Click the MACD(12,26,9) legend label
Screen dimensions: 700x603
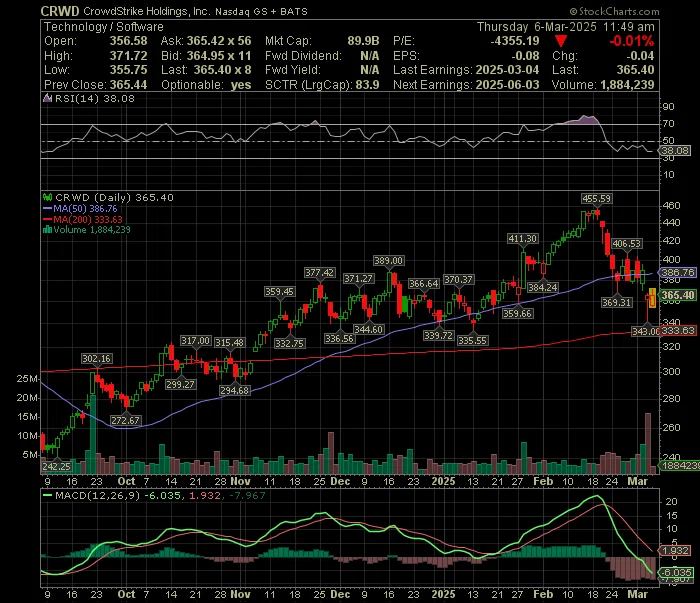click(97, 495)
